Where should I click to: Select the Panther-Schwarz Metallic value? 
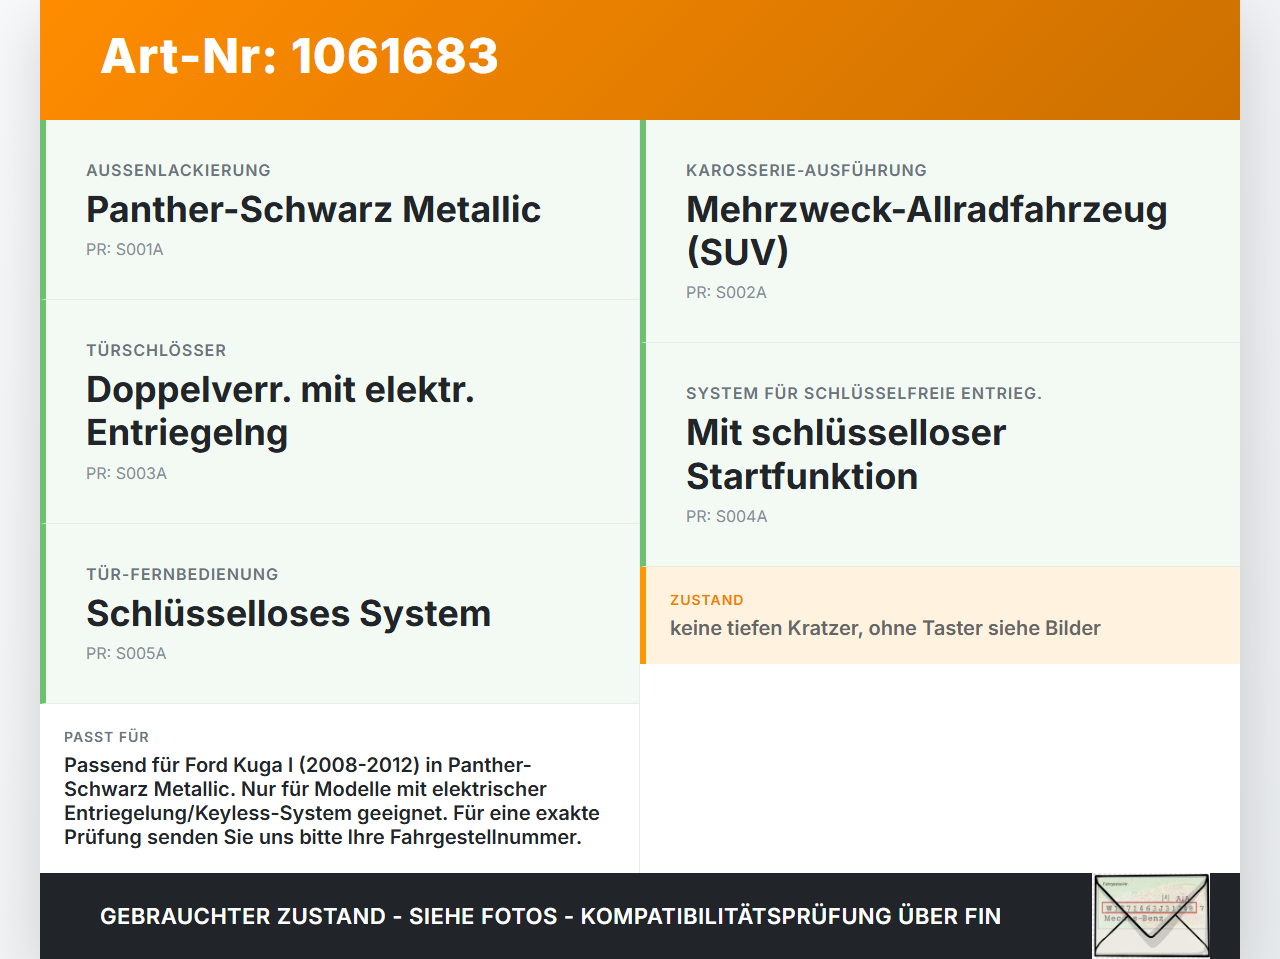click(x=313, y=209)
